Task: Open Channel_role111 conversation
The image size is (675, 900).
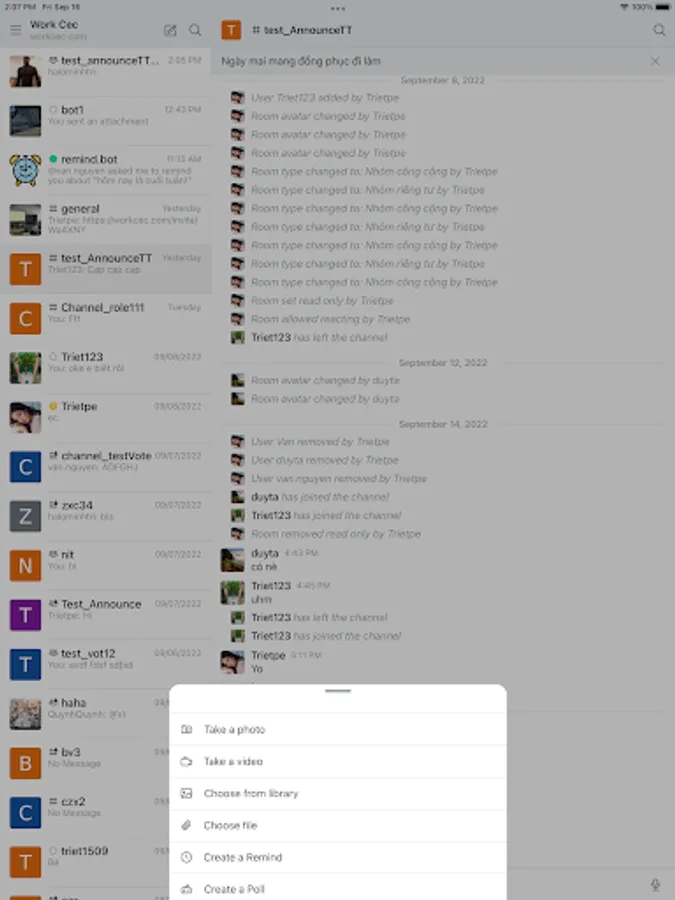Action: point(106,318)
